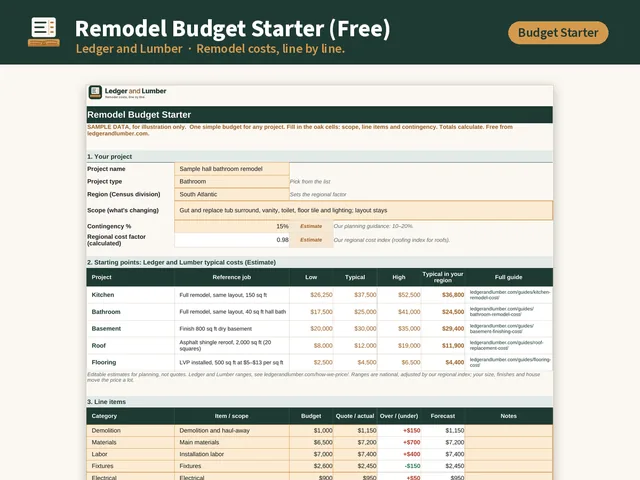
Task: Open the flooring-cost guide link
Action: click(509, 362)
